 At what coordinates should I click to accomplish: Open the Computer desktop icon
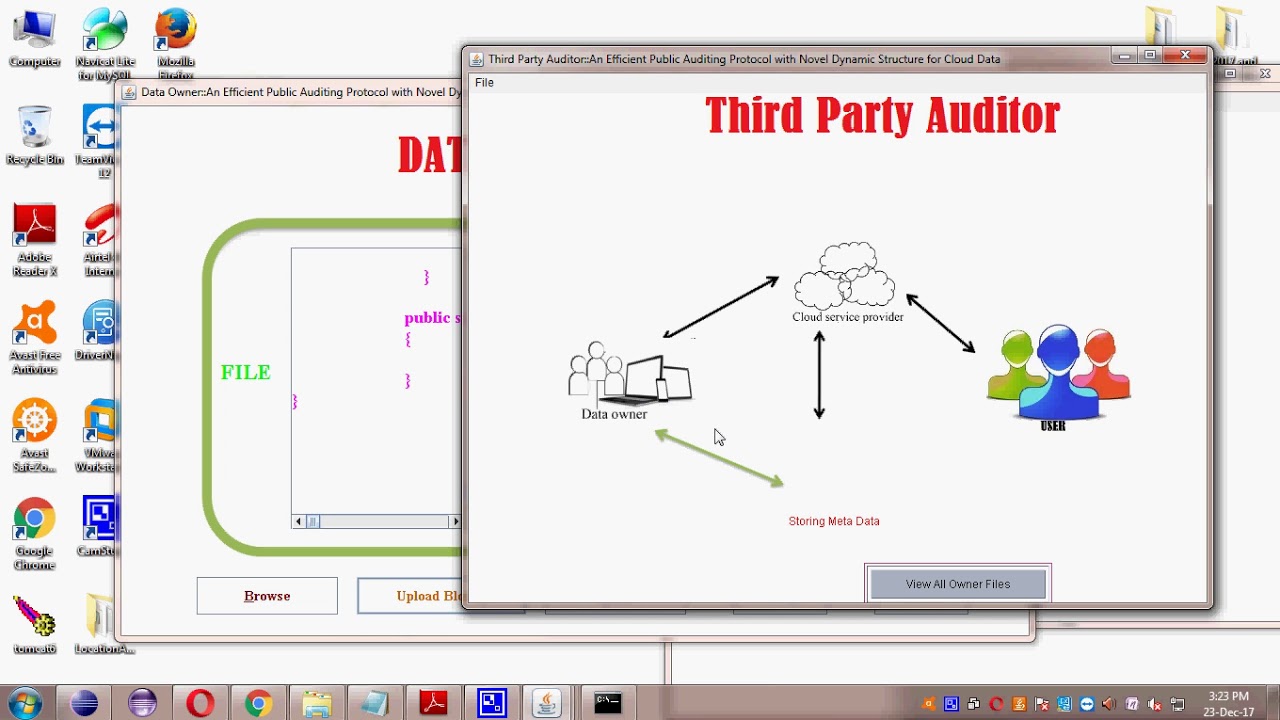pos(34,38)
